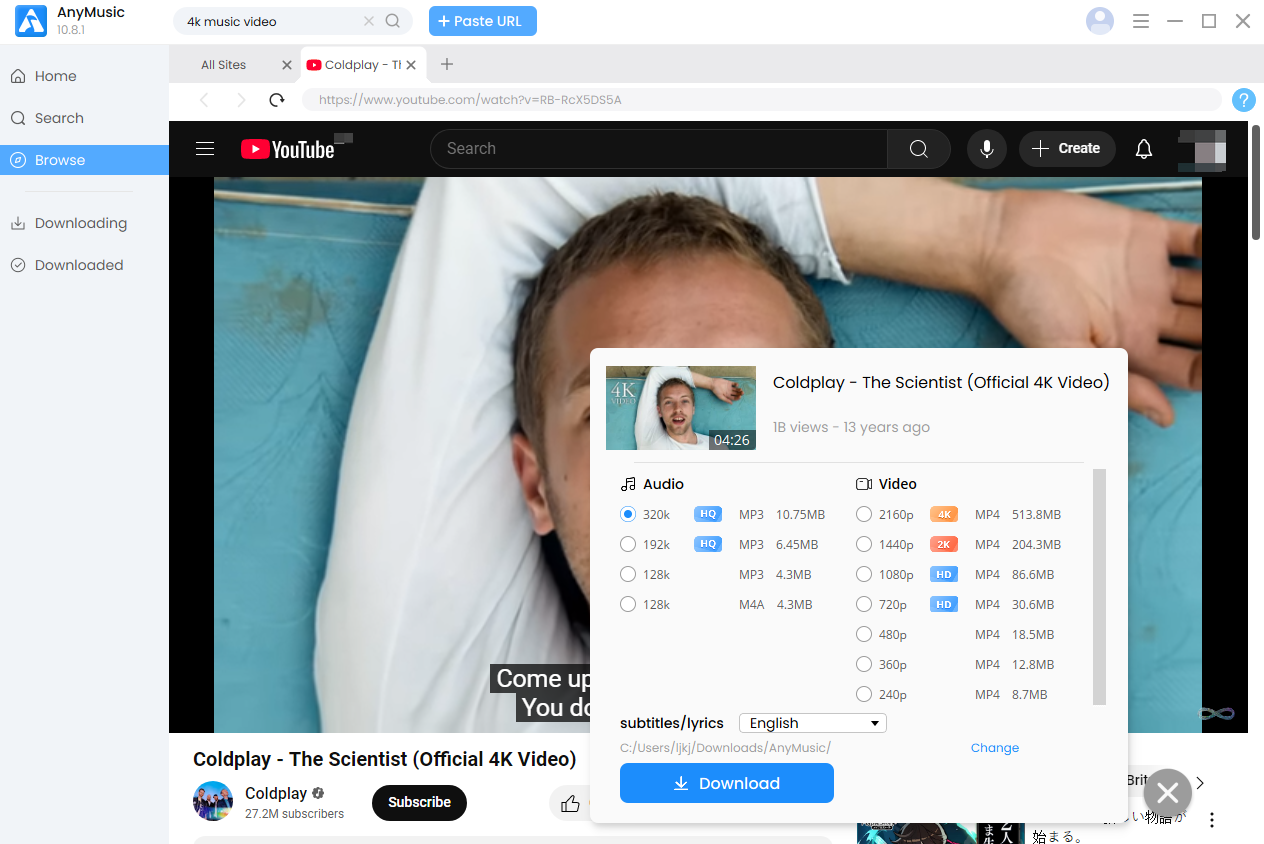Click the browser URL address field
The width and height of the screenshot is (1264, 844).
pyautogui.click(x=762, y=100)
